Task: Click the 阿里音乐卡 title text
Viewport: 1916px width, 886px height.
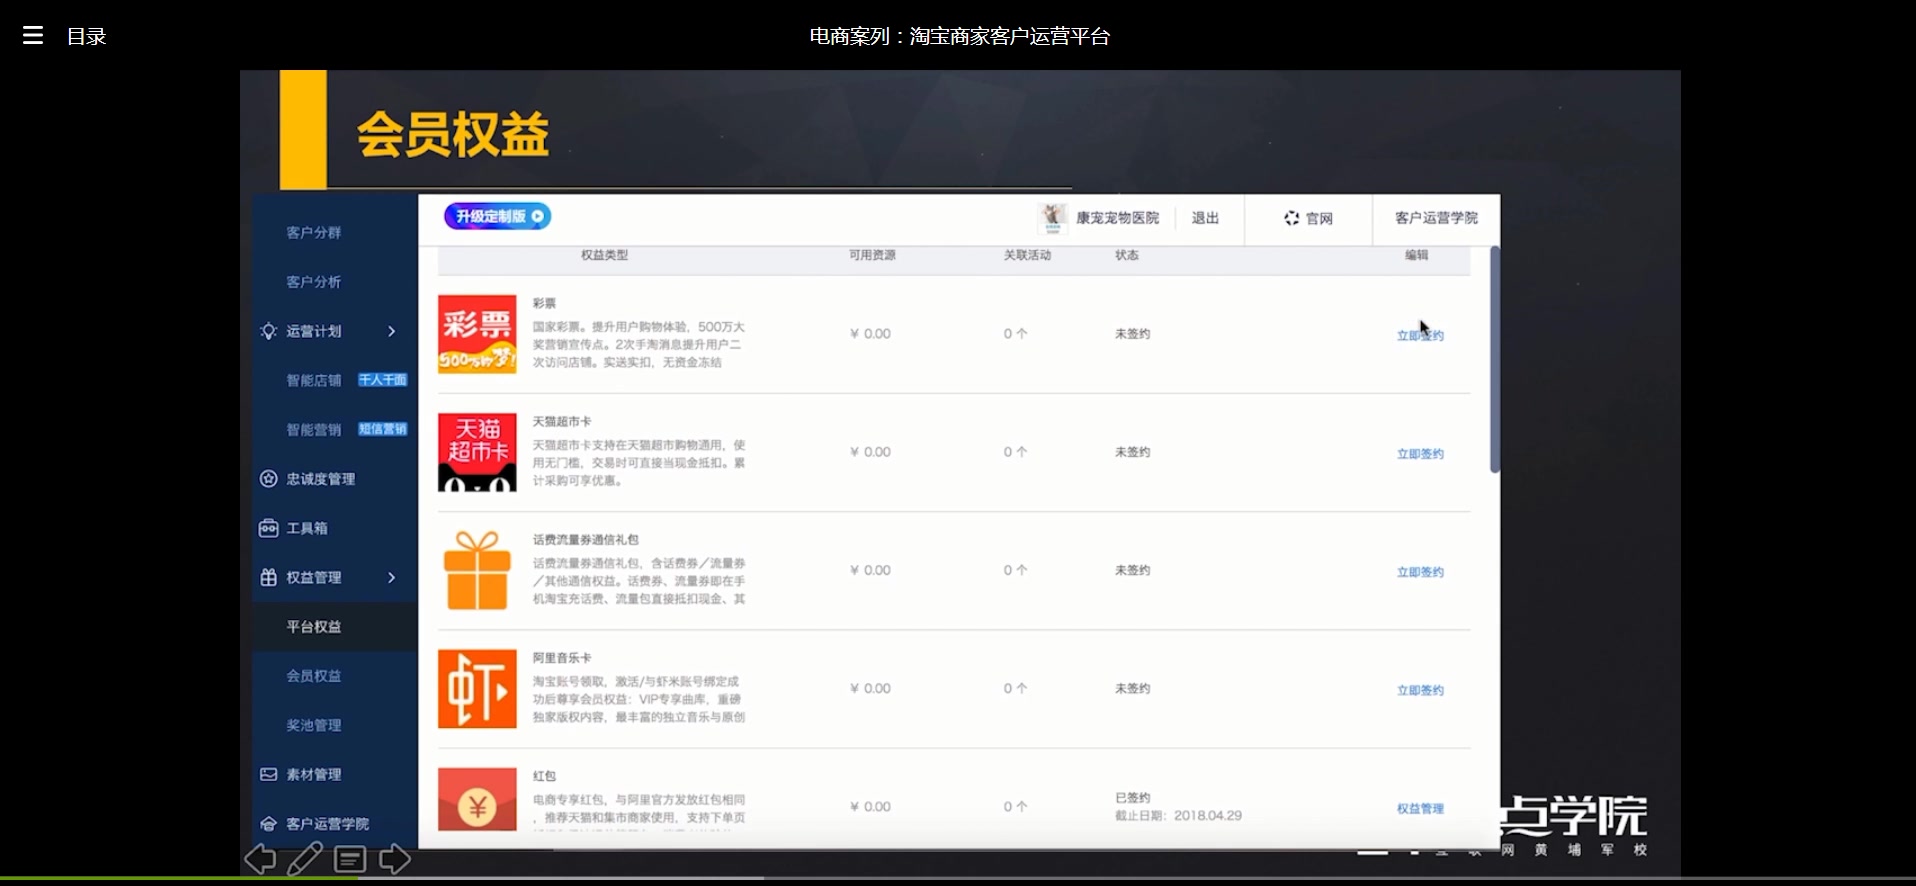Action: point(562,657)
